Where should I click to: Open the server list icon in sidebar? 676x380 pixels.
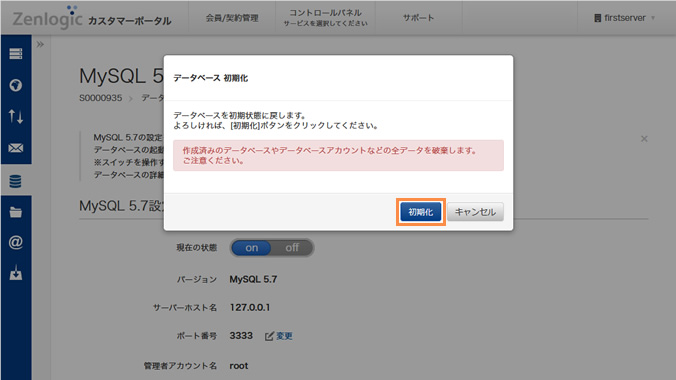[16, 53]
